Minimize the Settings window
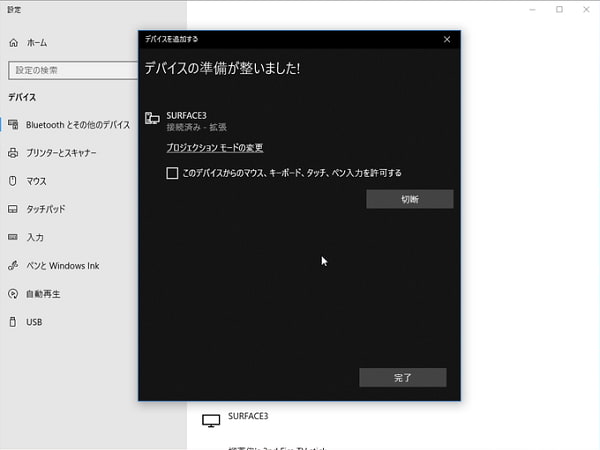 click(532, 10)
